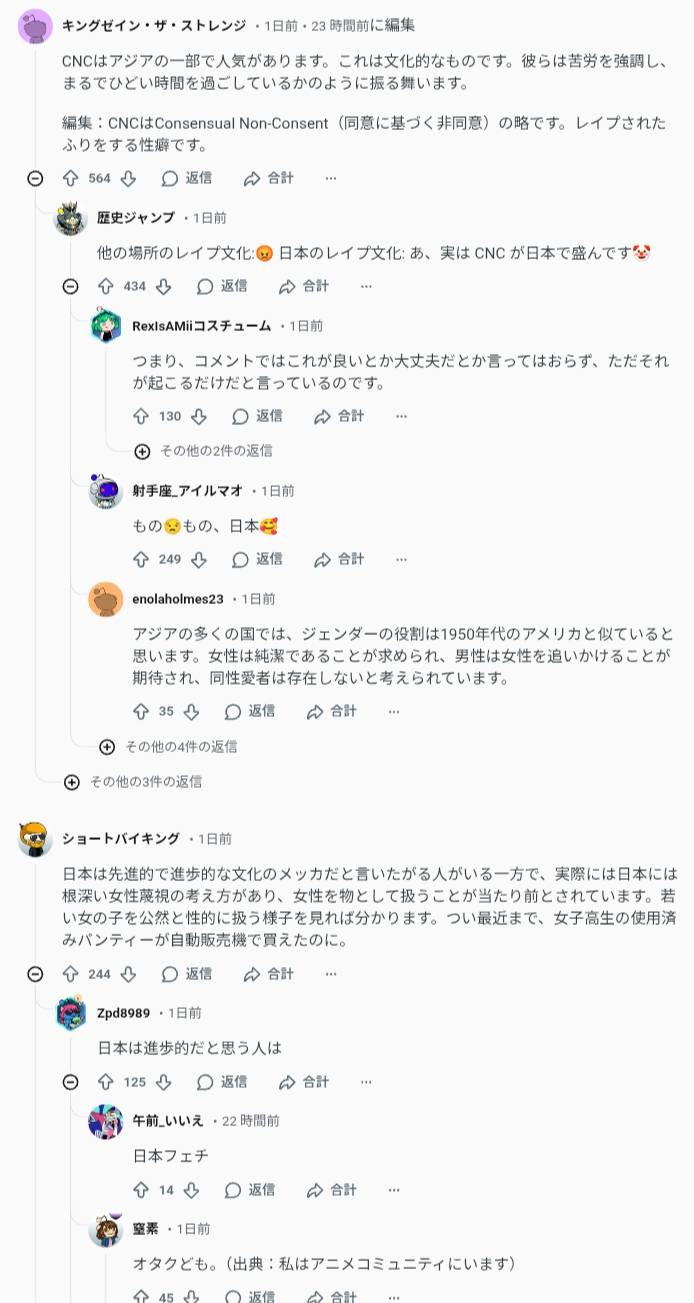Open enolaholmes23's user profile link
The height and width of the screenshot is (1303, 694).
tap(177, 599)
